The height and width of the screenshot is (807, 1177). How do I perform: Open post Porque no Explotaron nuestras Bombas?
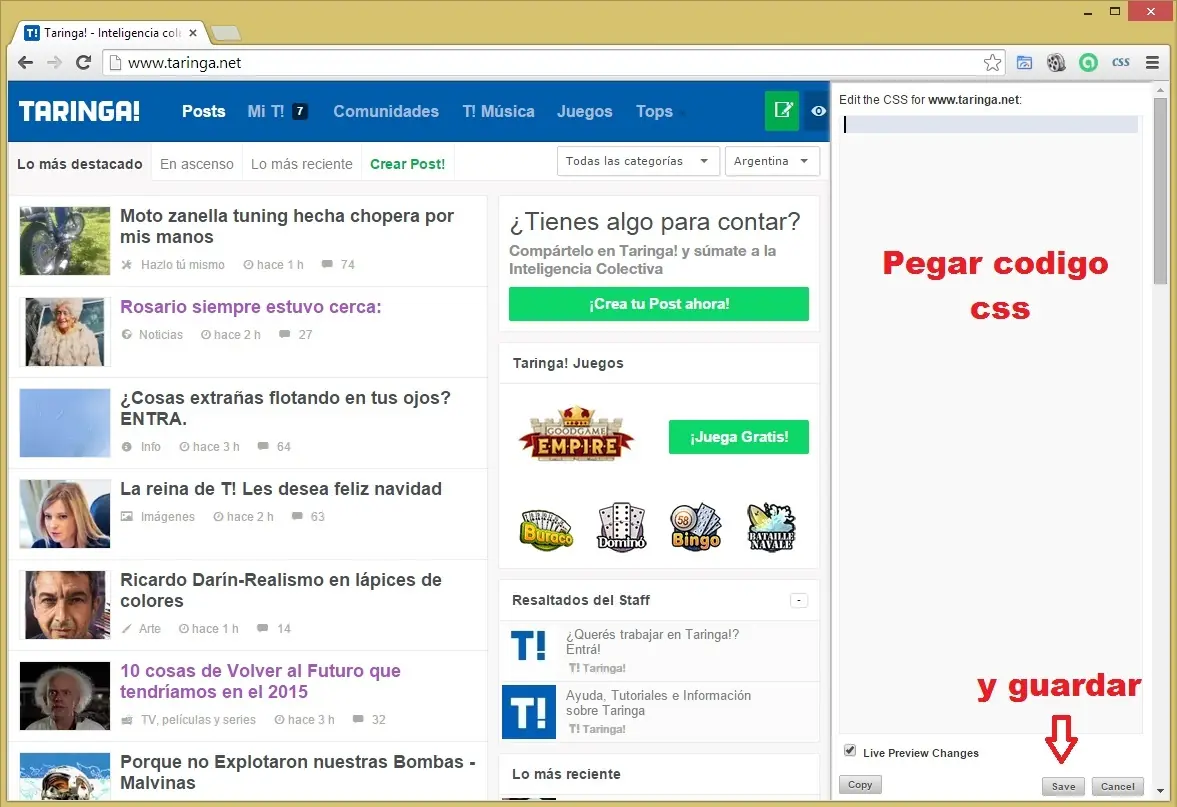(x=298, y=772)
